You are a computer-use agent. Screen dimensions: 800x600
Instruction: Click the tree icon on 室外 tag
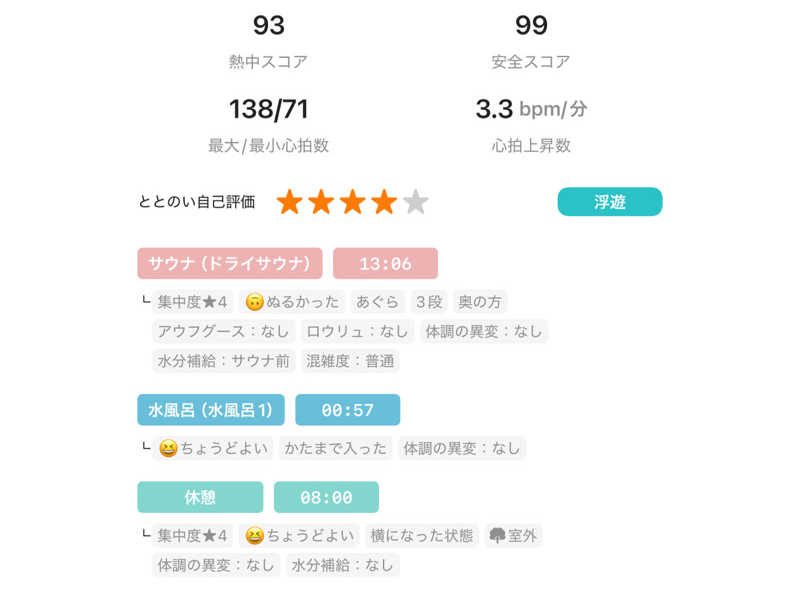(496, 536)
